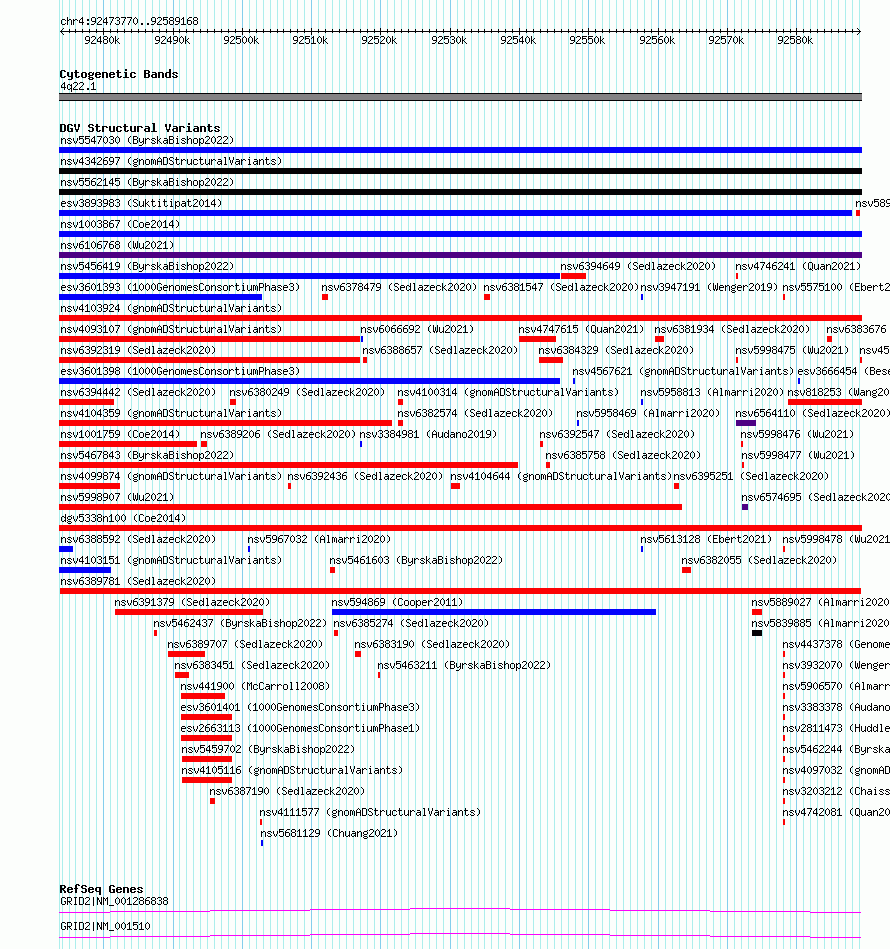This screenshot has height=949, width=890.
Task: Click nsv6378479 (Sedlazeck2020) label
Action: (x=399, y=287)
